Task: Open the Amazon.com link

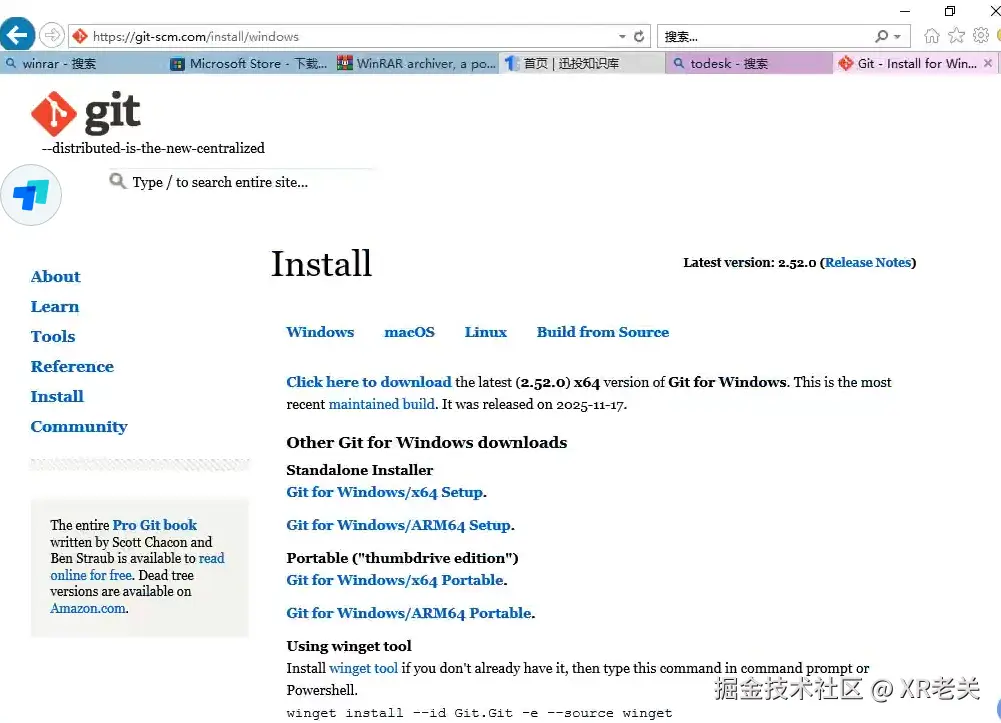Action: coord(88,608)
